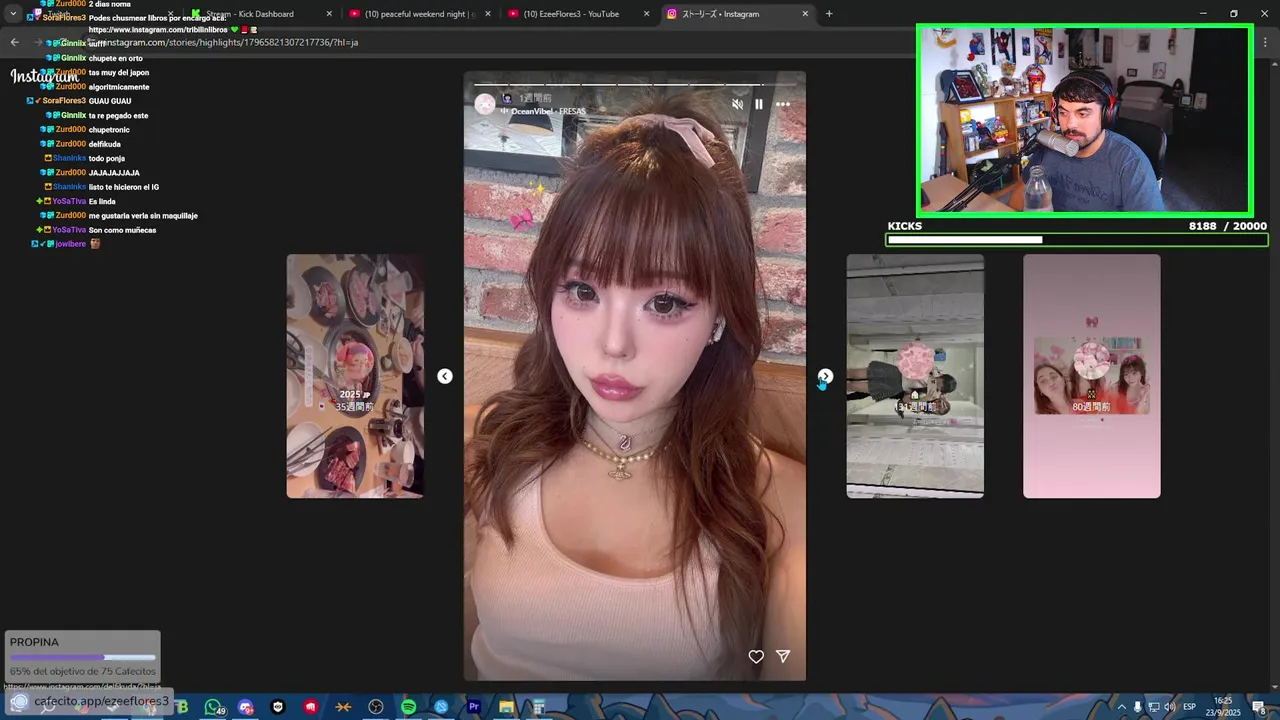Open the 35週間前 highlight thumbnail
1280x720 pixels.
point(355,376)
